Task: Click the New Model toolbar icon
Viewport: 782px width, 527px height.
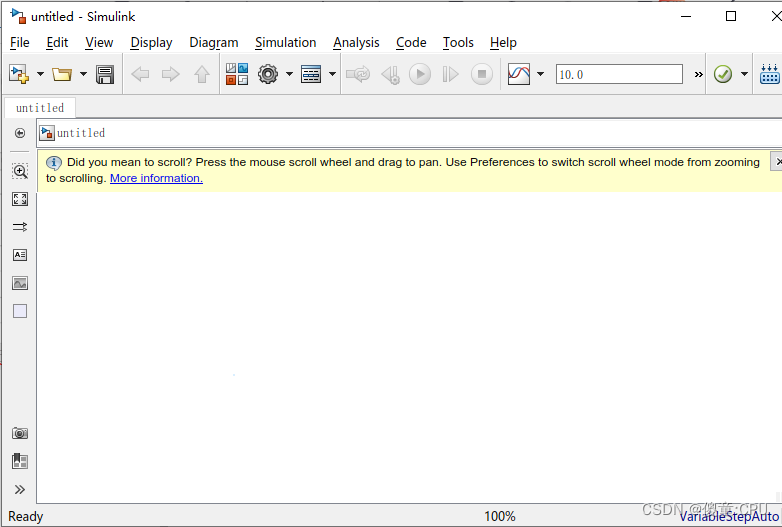Action: coord(19,74)
